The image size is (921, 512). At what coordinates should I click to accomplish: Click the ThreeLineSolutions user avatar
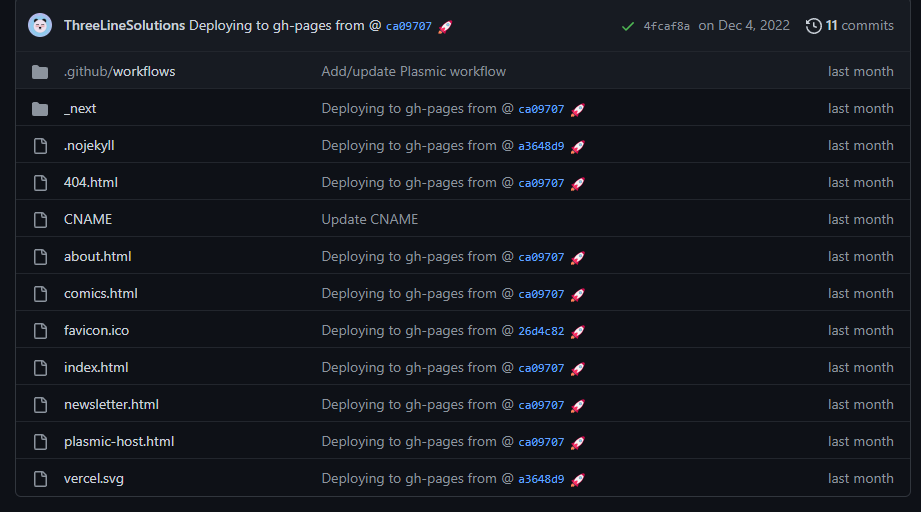(40, 25)
